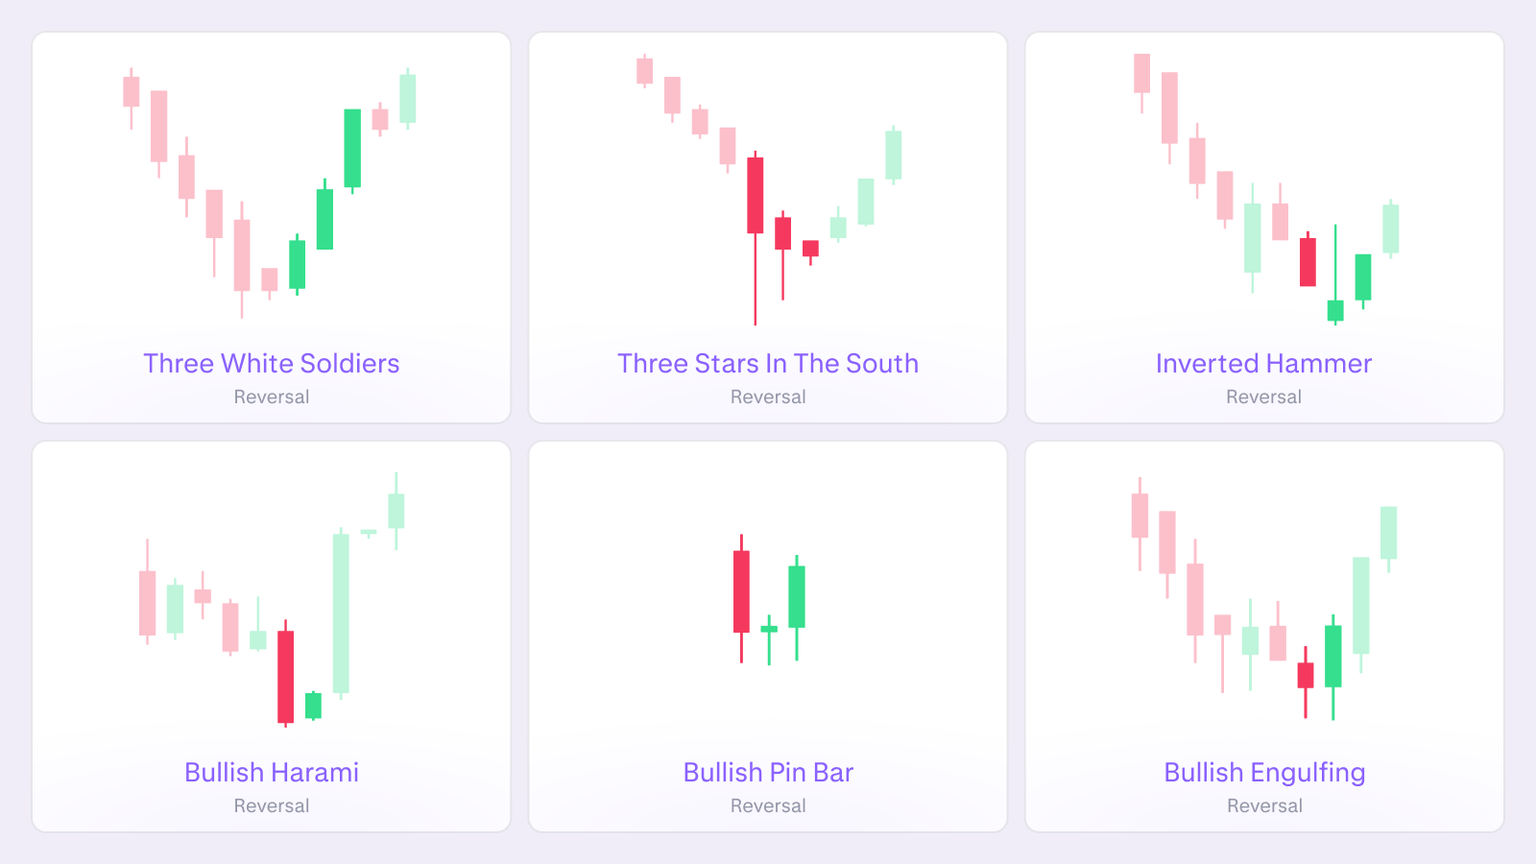
Task: Click the Inverted Hammer candlestick chart
Action: [1263, 190]
